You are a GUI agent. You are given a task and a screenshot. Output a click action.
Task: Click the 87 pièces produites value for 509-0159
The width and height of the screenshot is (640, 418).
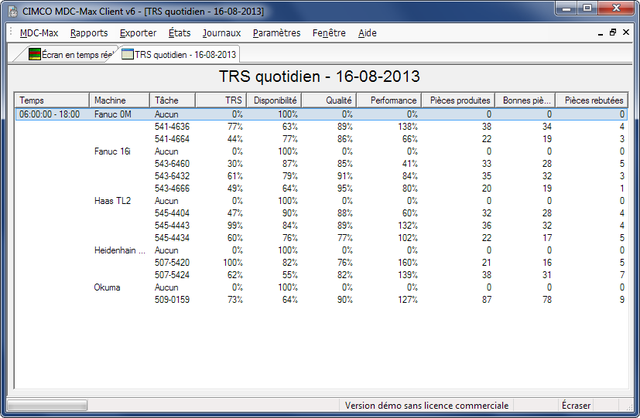pos(486,300)
